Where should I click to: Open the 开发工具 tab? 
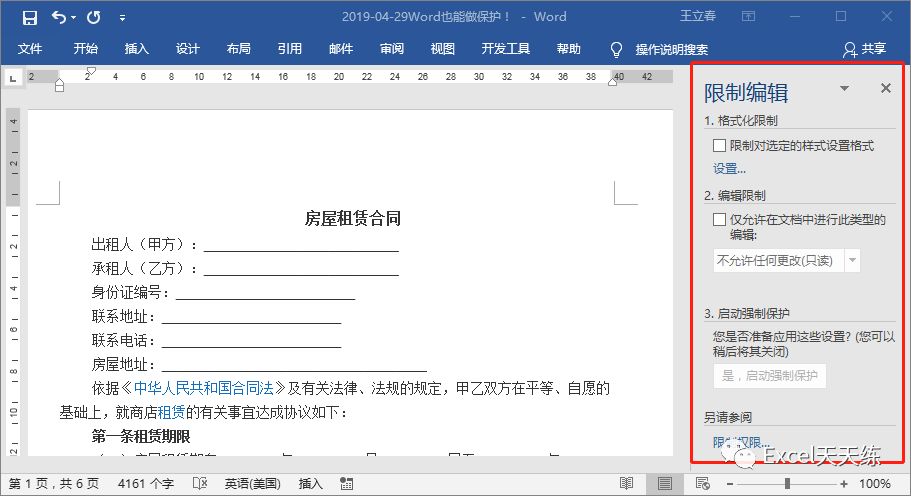(x=505, y=49)
